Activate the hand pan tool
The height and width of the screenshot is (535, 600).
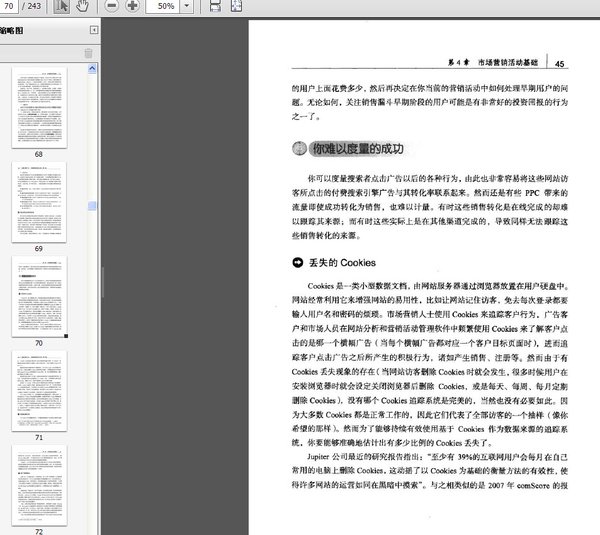coord(82,6)
